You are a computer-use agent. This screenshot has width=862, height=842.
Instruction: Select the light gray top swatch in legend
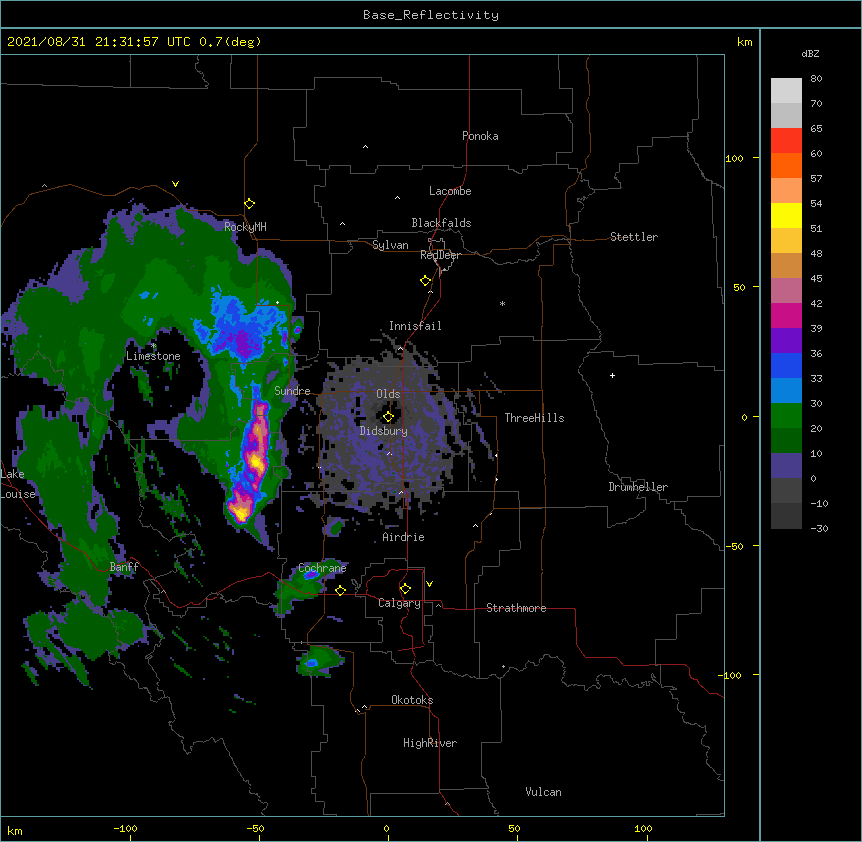[x=786, y=90]
